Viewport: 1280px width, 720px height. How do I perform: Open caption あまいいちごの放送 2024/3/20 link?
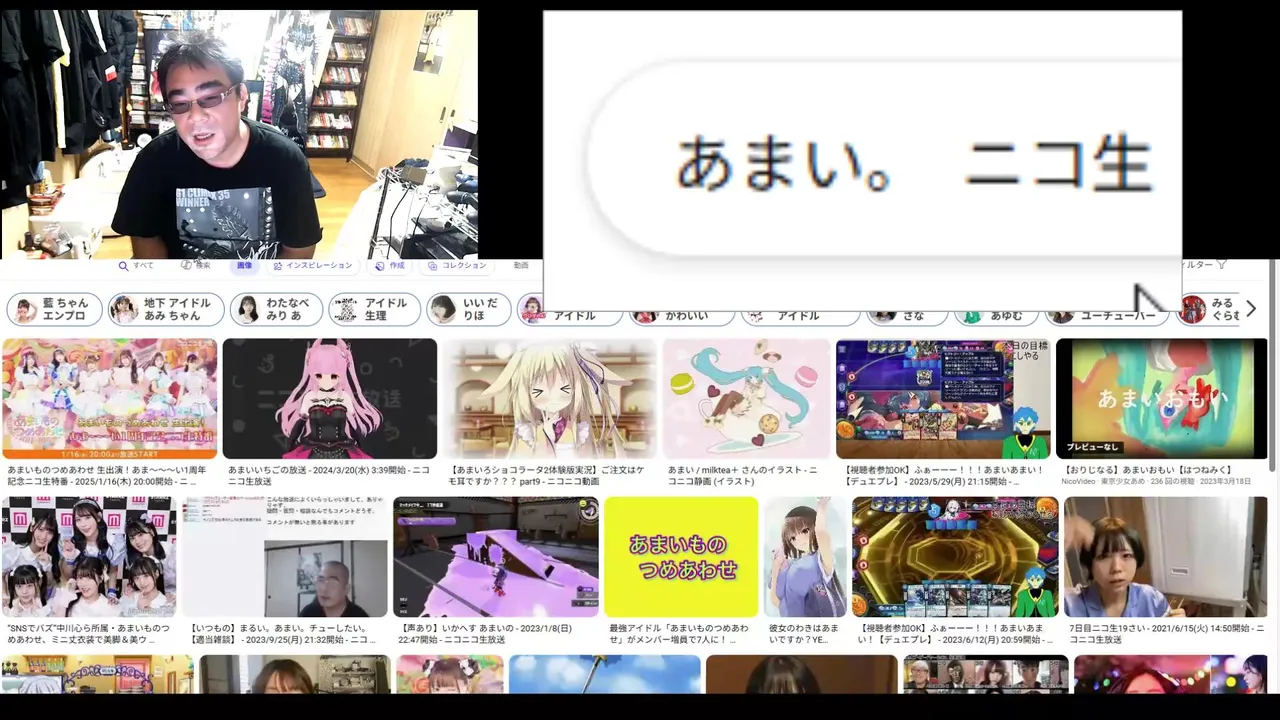click(330, 475)
